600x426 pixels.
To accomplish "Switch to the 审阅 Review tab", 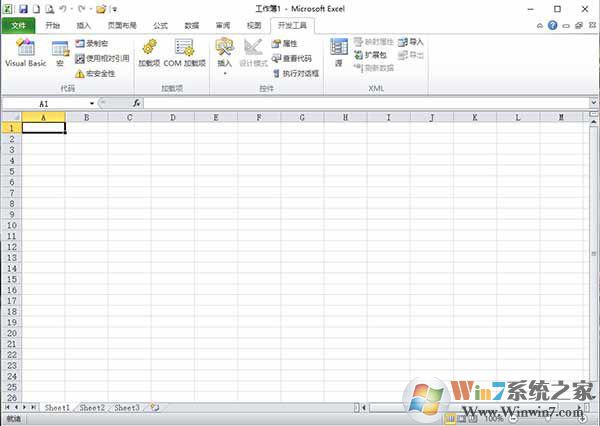I will tap(223, 26).
